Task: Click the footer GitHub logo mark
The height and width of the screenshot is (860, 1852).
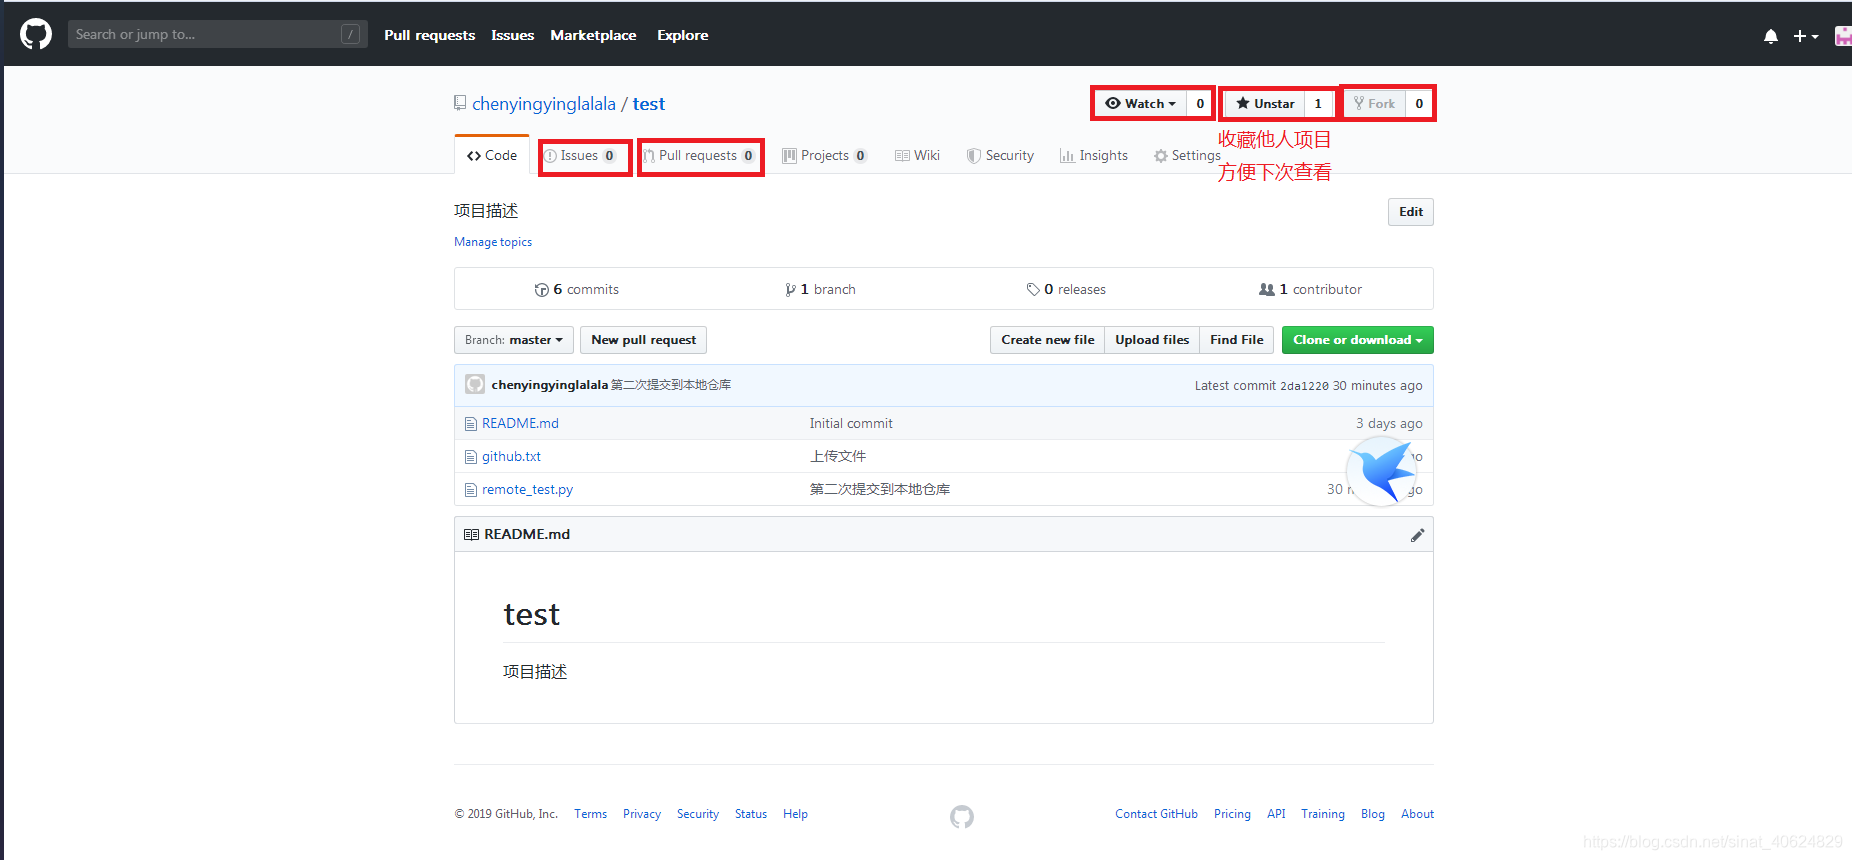Action: (962, 817)
